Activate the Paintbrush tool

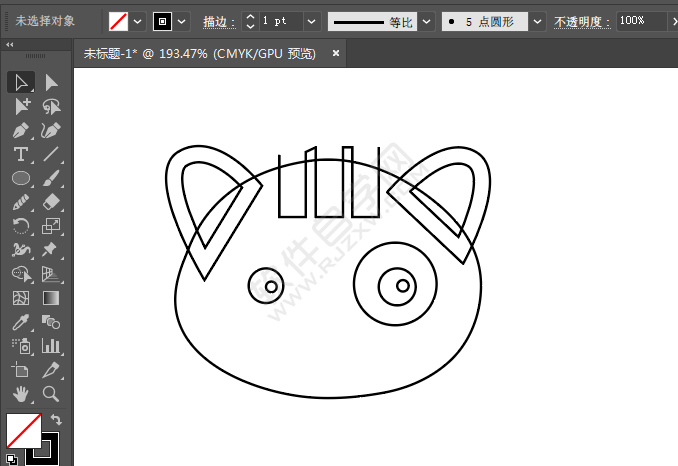point(51,178)
